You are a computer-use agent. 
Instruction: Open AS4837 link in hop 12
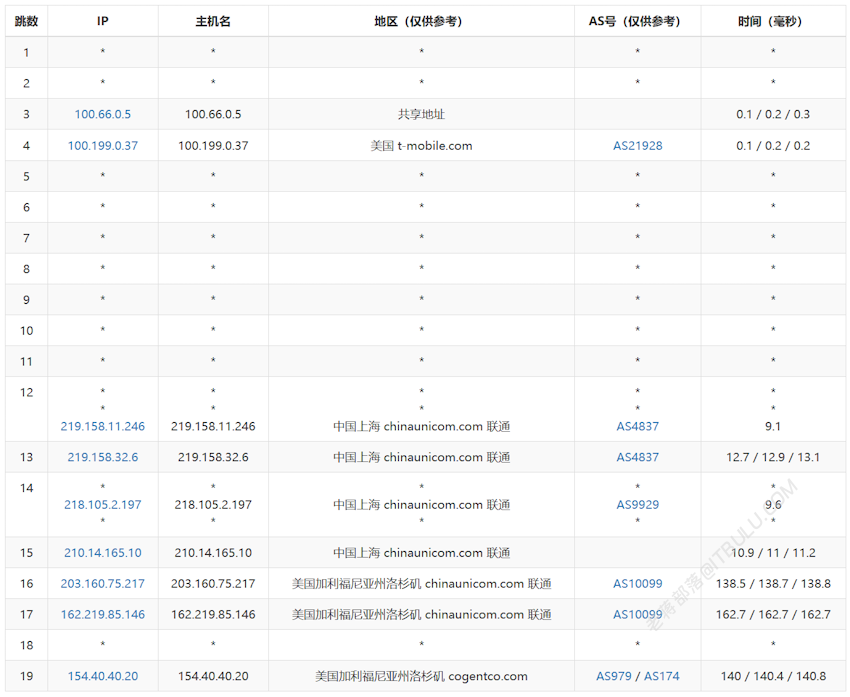click(x=638, y=427)
